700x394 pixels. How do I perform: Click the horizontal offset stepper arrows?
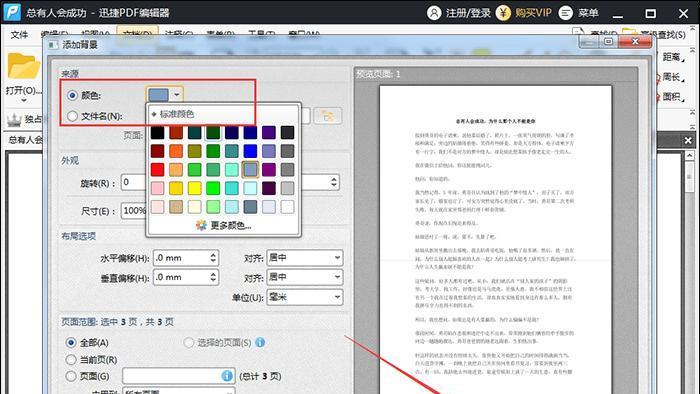click(213, 257)
